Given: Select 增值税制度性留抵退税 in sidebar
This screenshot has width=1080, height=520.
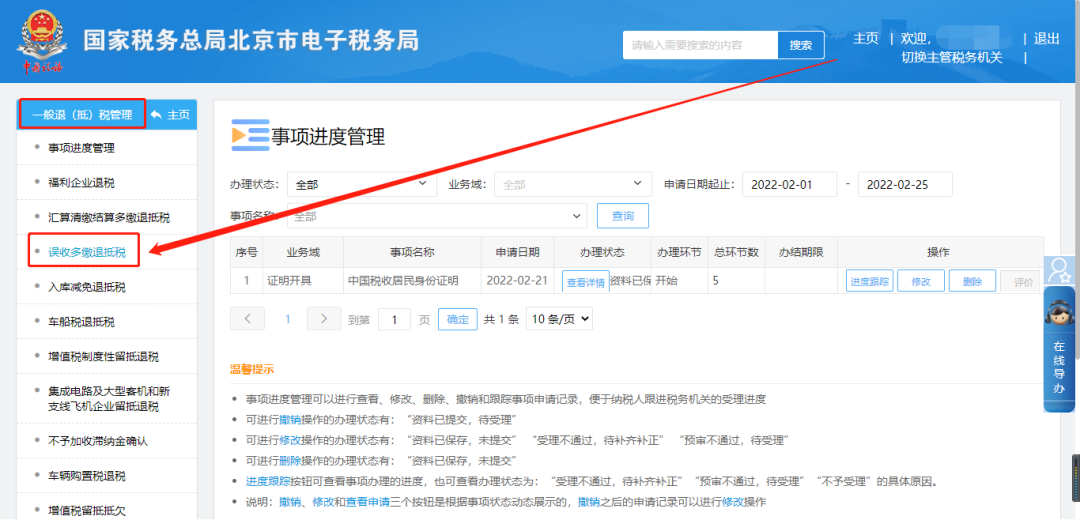Looking at the screenshot, I should [x=103, y=356].
